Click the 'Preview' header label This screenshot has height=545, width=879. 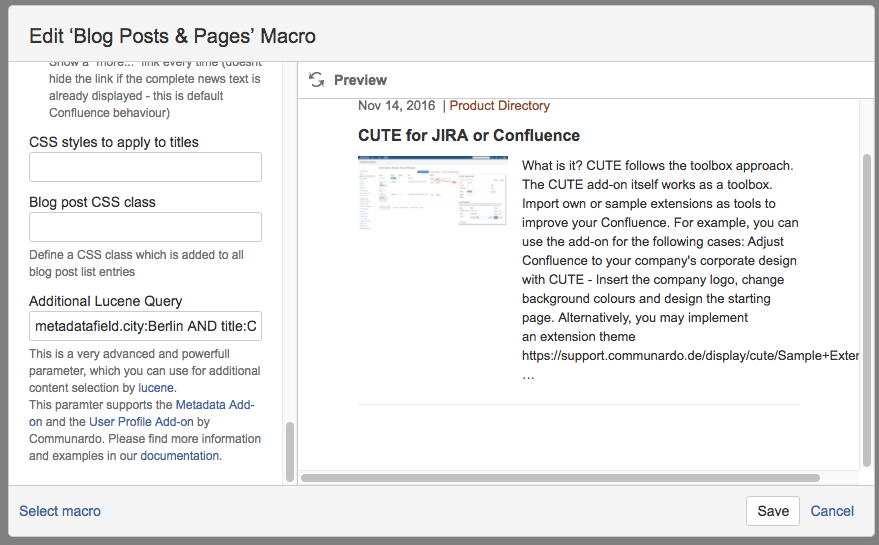tap(360, 80)
